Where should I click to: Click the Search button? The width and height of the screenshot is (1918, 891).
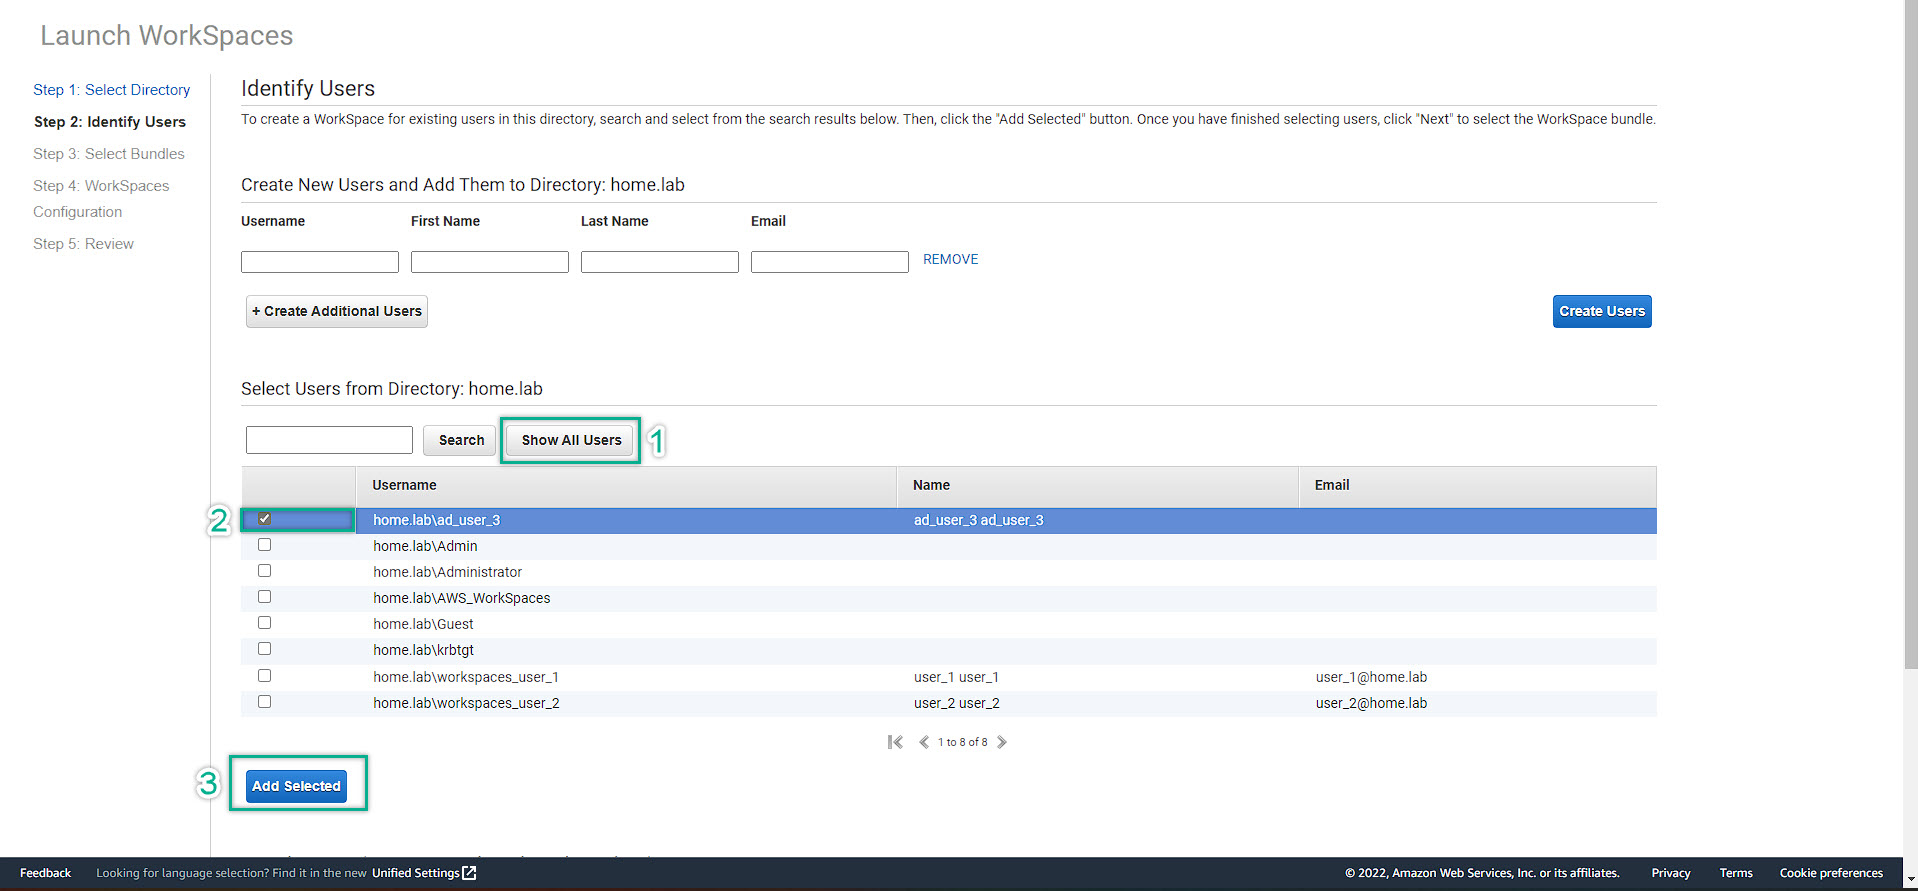(x=461, y=440)
